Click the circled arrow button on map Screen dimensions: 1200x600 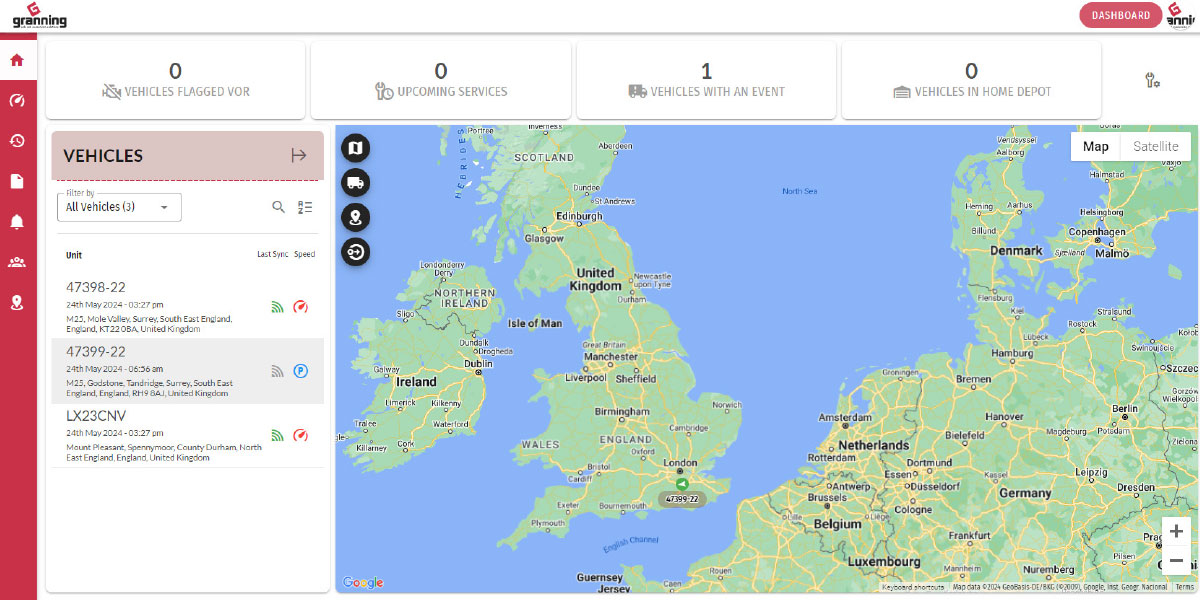(355, 252)
